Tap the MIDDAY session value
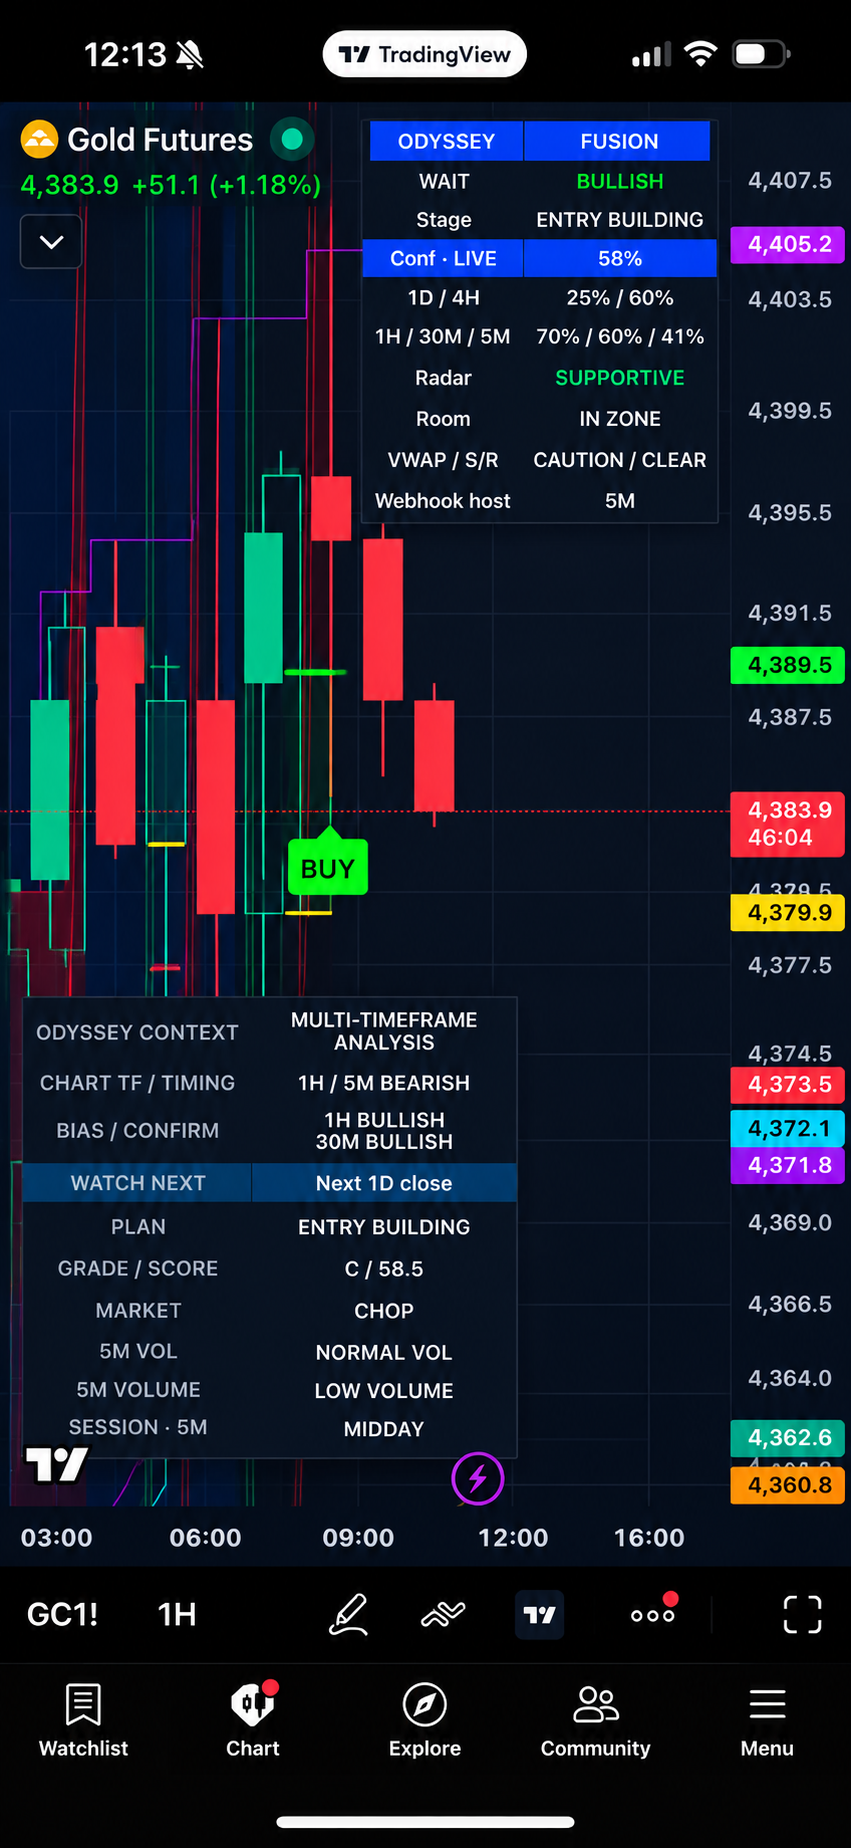Image resolution: width=851 pixels, height=1848 pixels. point(384,1429)
